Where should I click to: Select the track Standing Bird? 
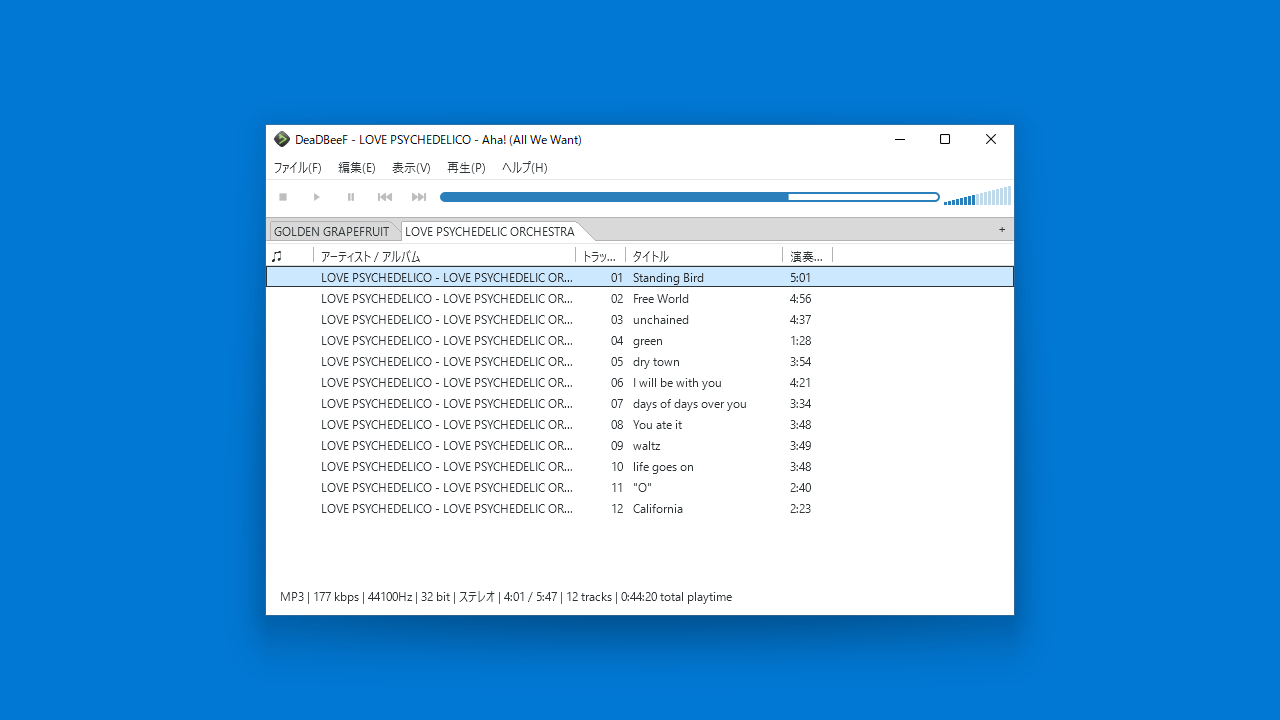pyautogui.click(x=640, y=277)
